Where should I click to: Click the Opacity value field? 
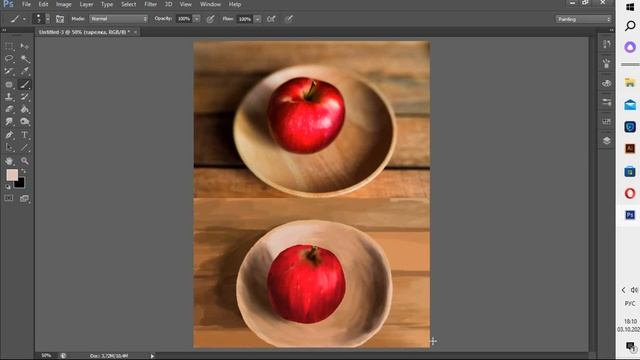pos(184,19)
